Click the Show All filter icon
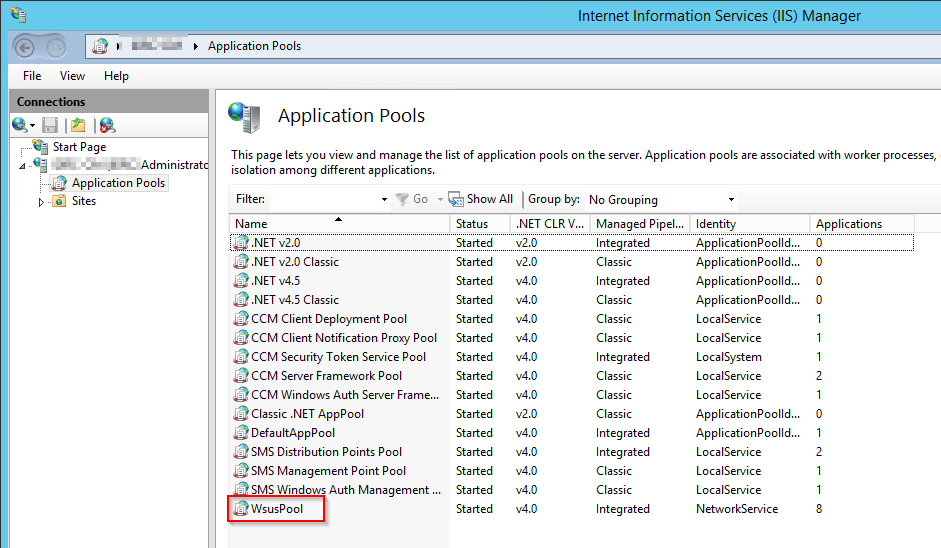 [456, 199]
